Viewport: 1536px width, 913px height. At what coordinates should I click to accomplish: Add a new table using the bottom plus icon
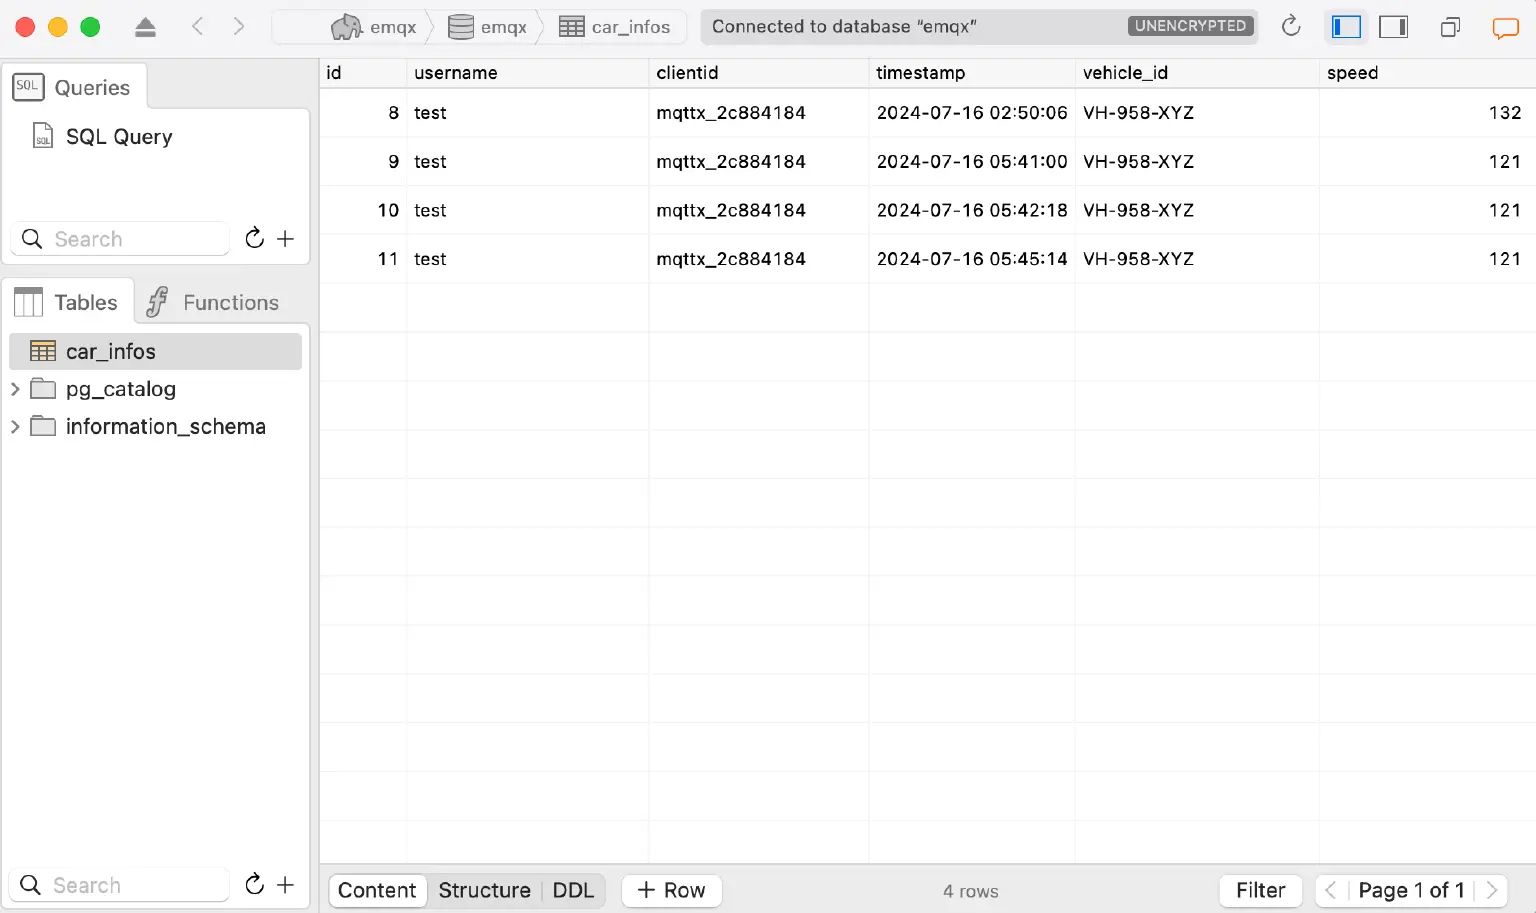point(286,885)
